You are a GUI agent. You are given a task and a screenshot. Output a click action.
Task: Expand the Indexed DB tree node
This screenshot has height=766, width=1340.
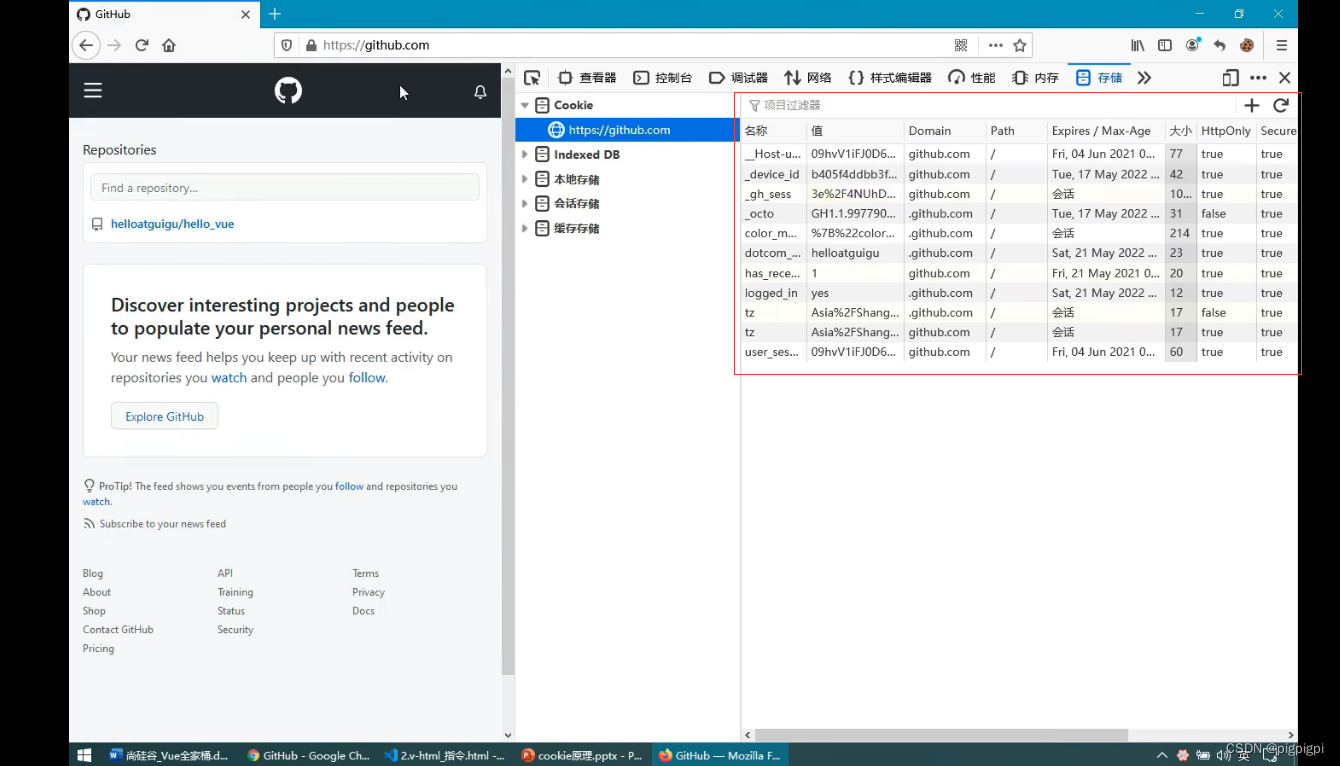(524, 154)
